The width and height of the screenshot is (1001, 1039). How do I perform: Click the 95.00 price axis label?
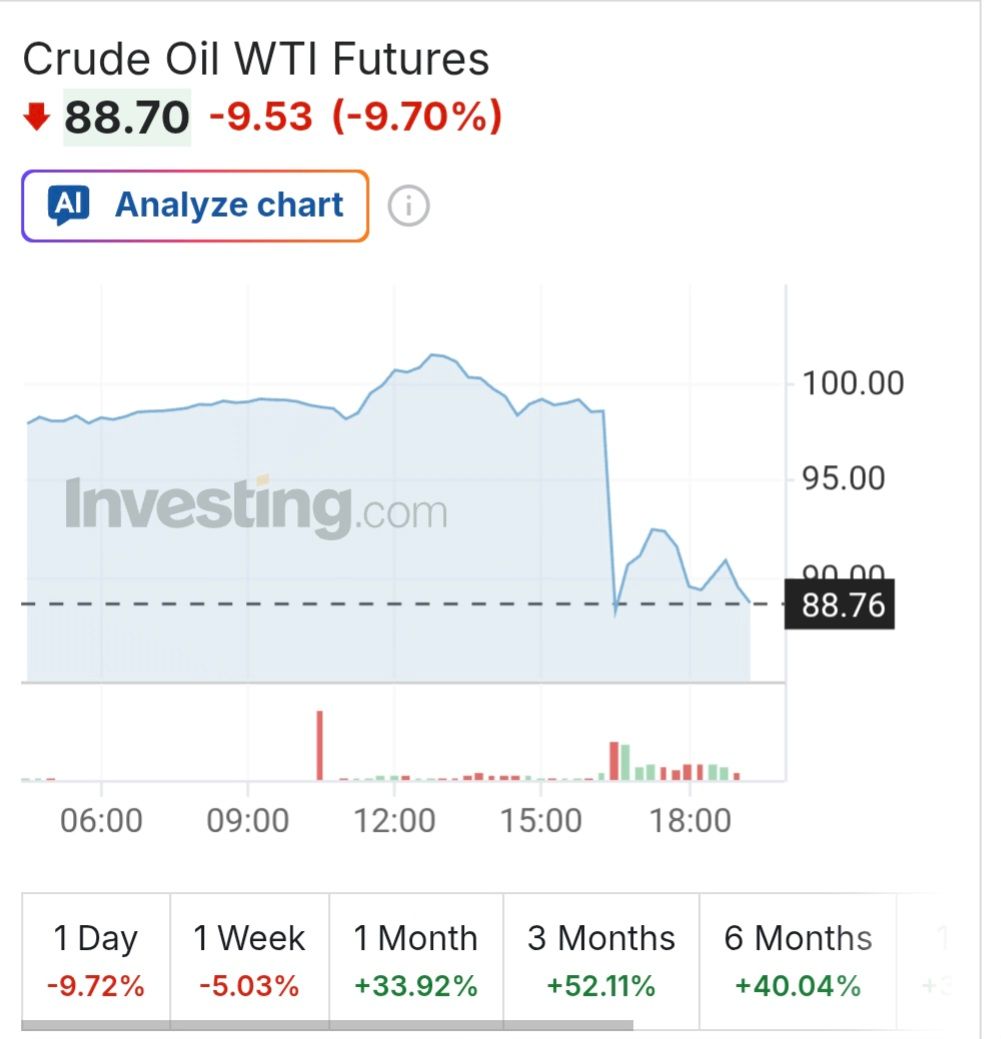843,478
